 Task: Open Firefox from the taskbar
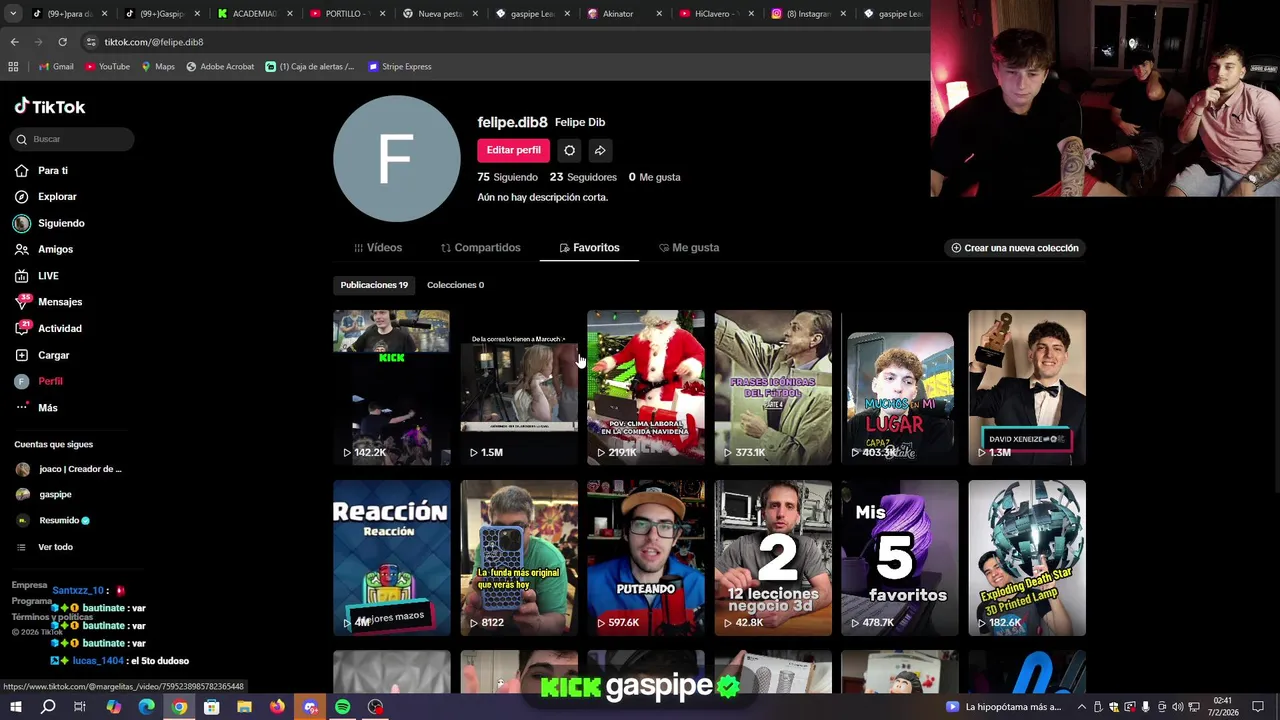(277, 707)
